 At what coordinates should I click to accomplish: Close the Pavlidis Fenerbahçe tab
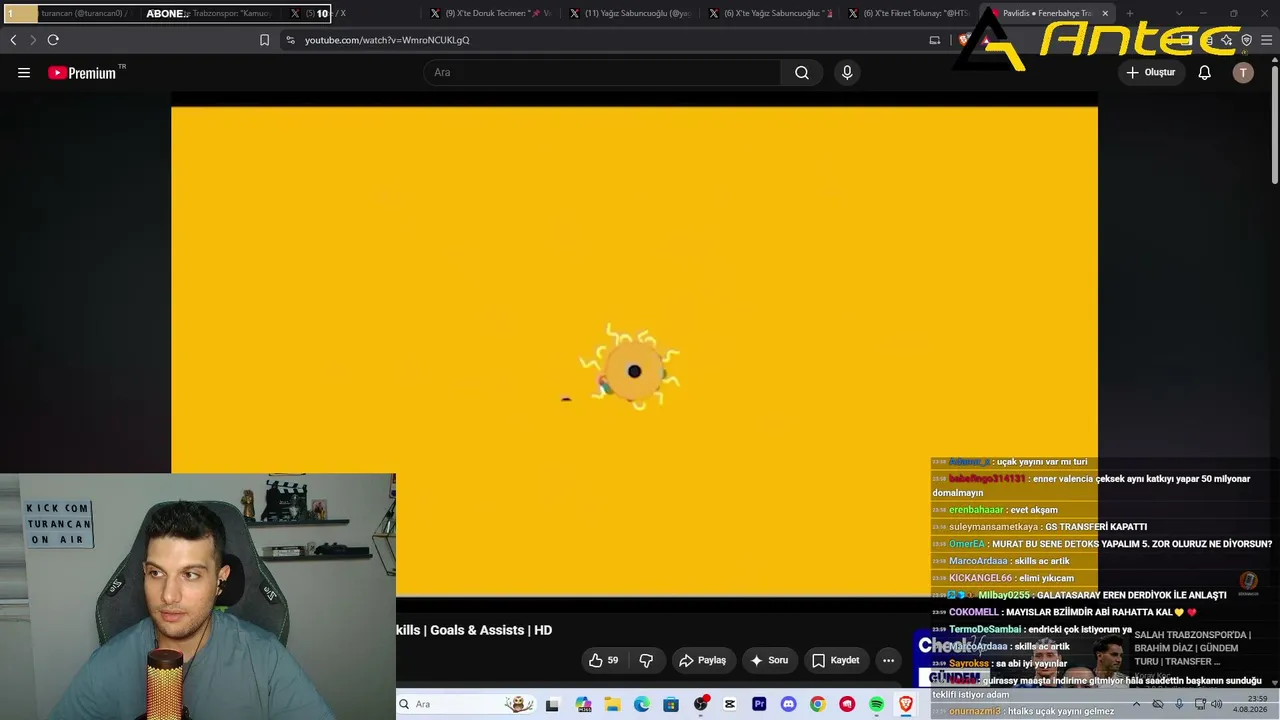point(1105,14)
